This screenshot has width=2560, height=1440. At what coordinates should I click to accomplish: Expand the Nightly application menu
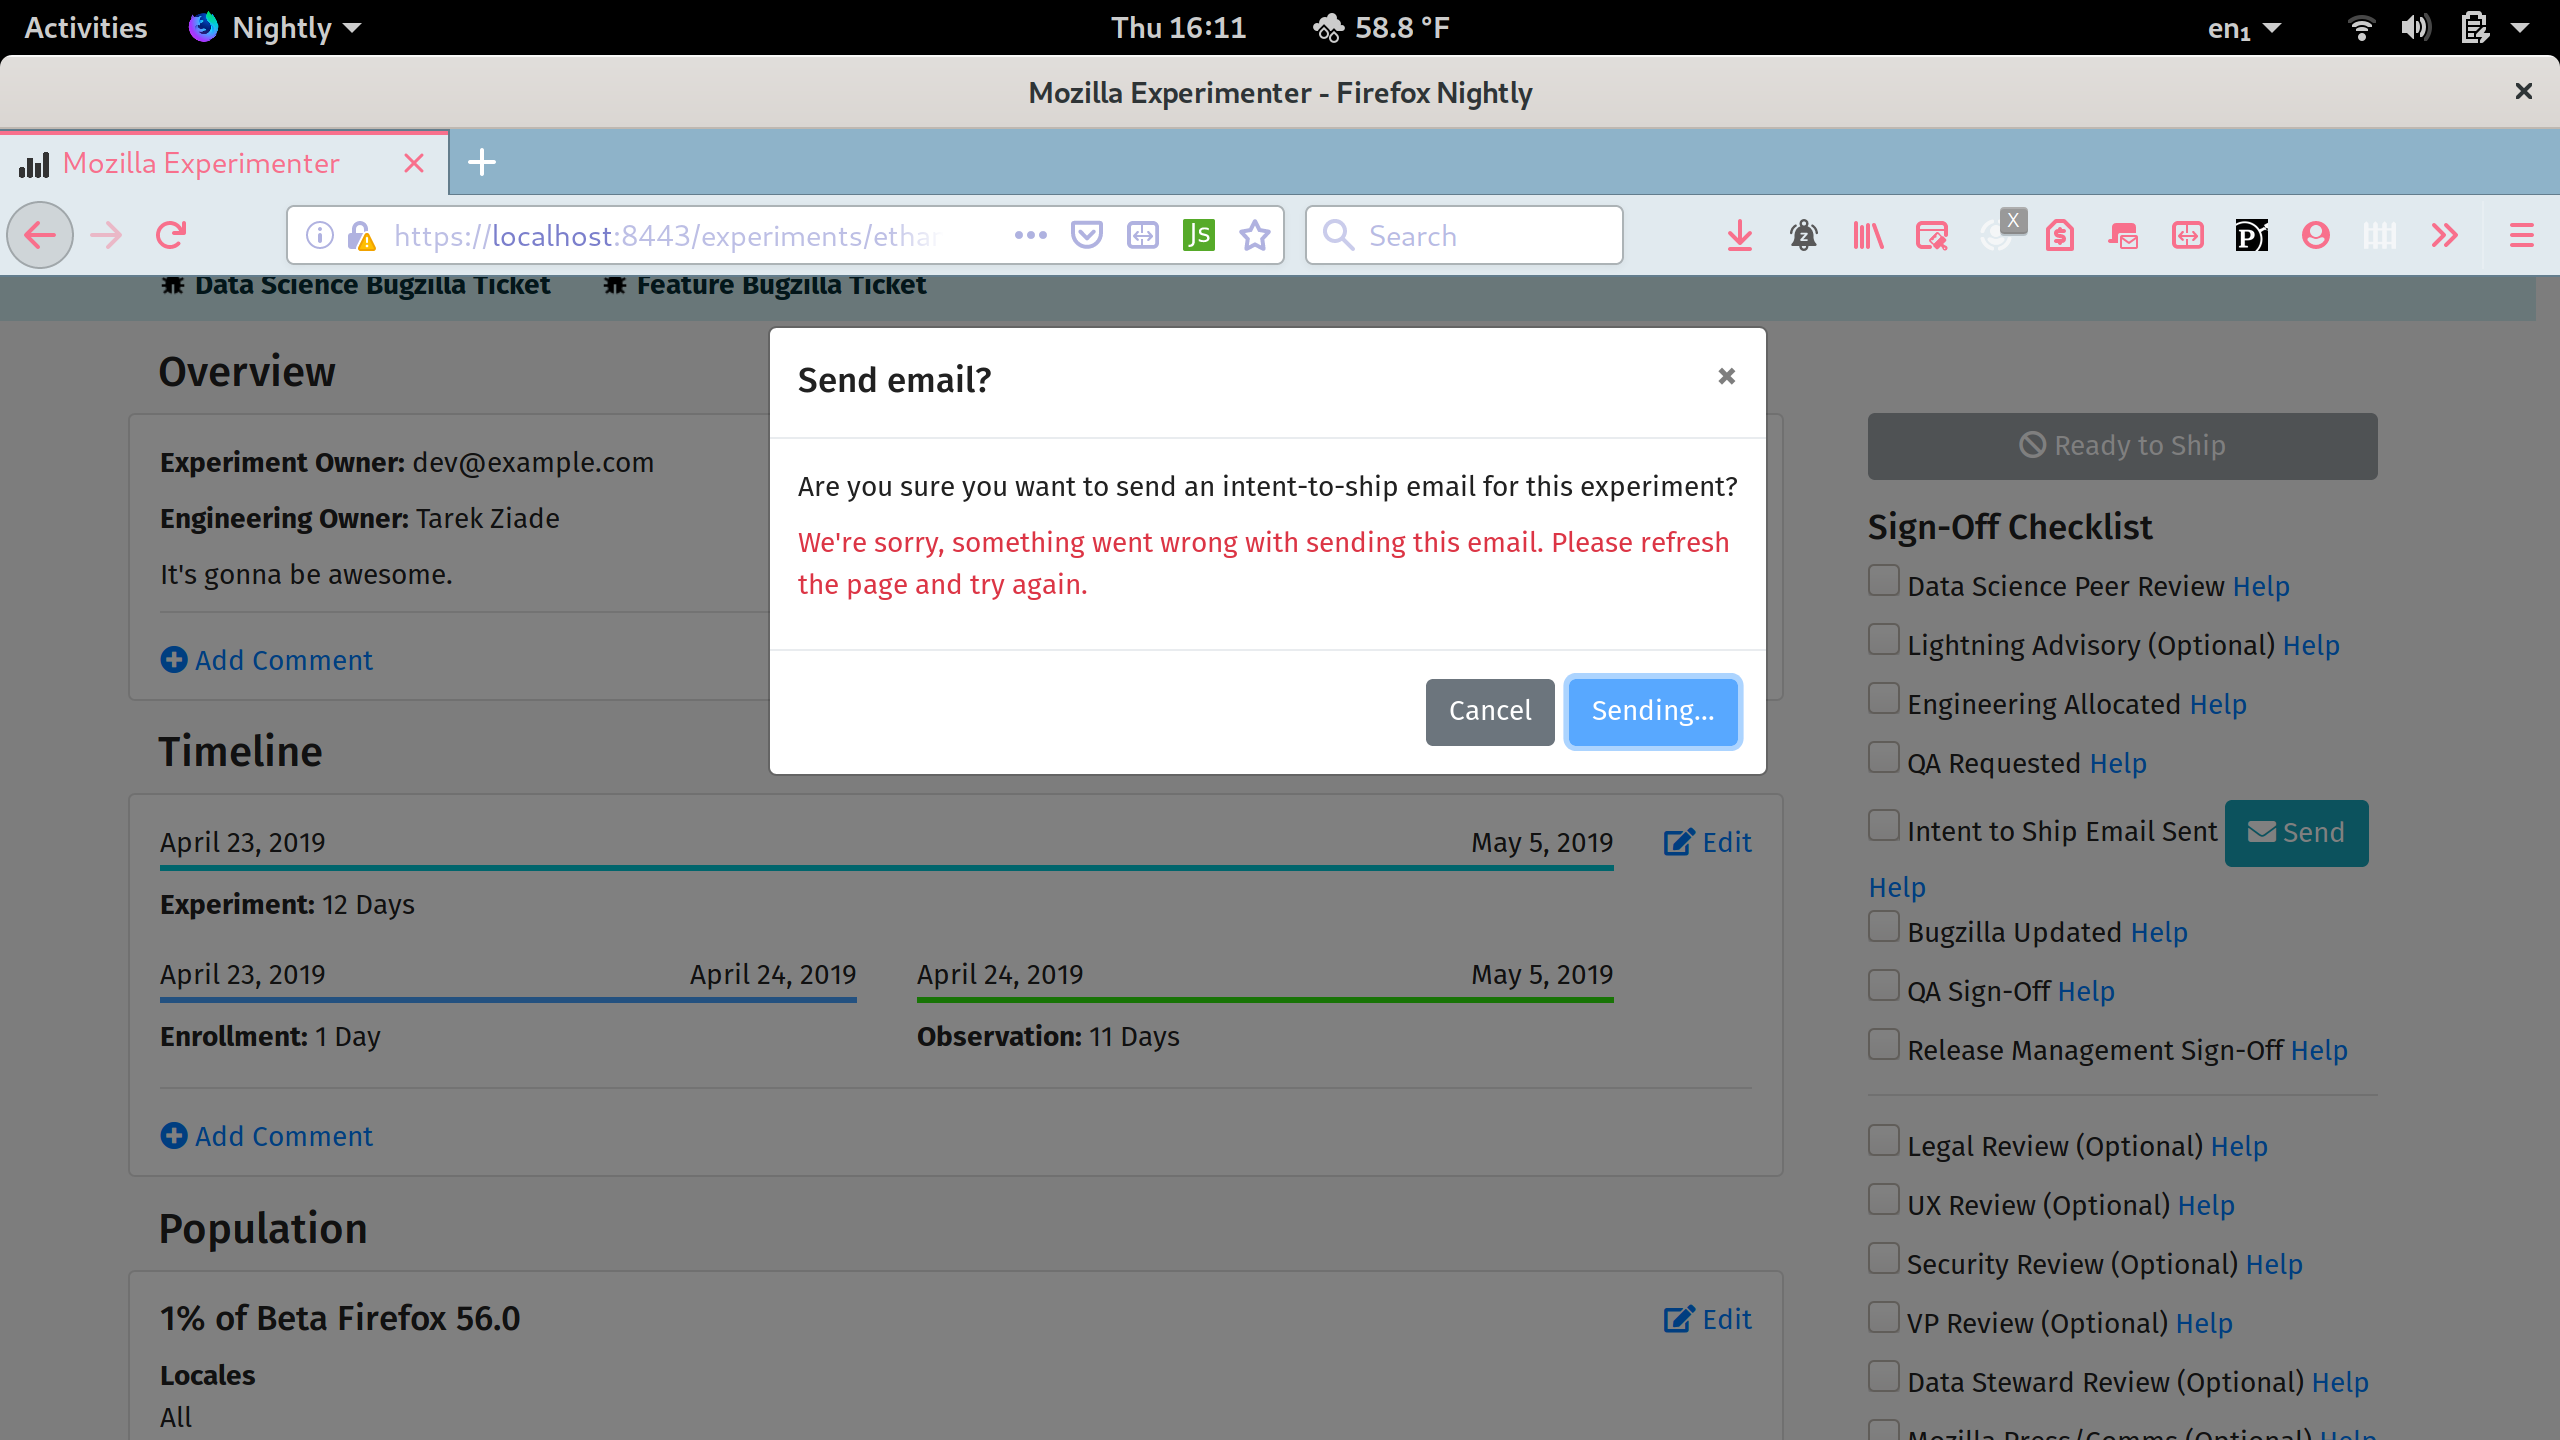click(275, 28)
